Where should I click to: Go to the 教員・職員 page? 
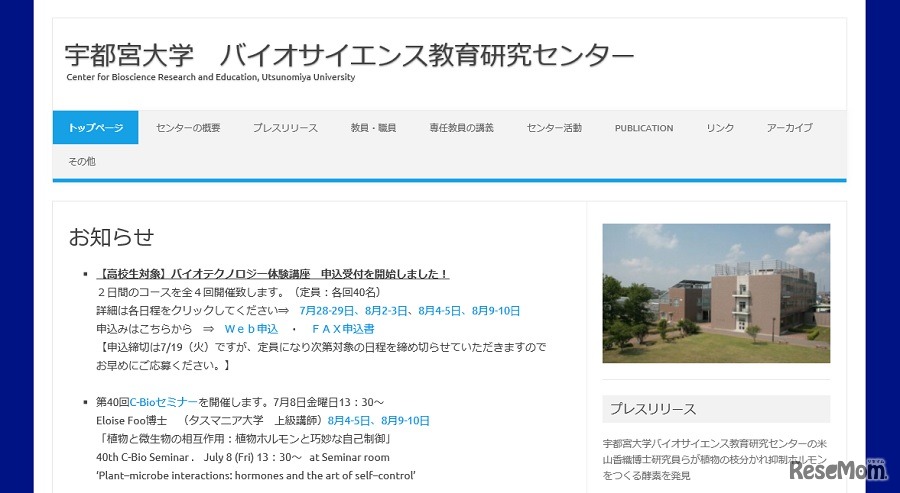coord(374,127)
